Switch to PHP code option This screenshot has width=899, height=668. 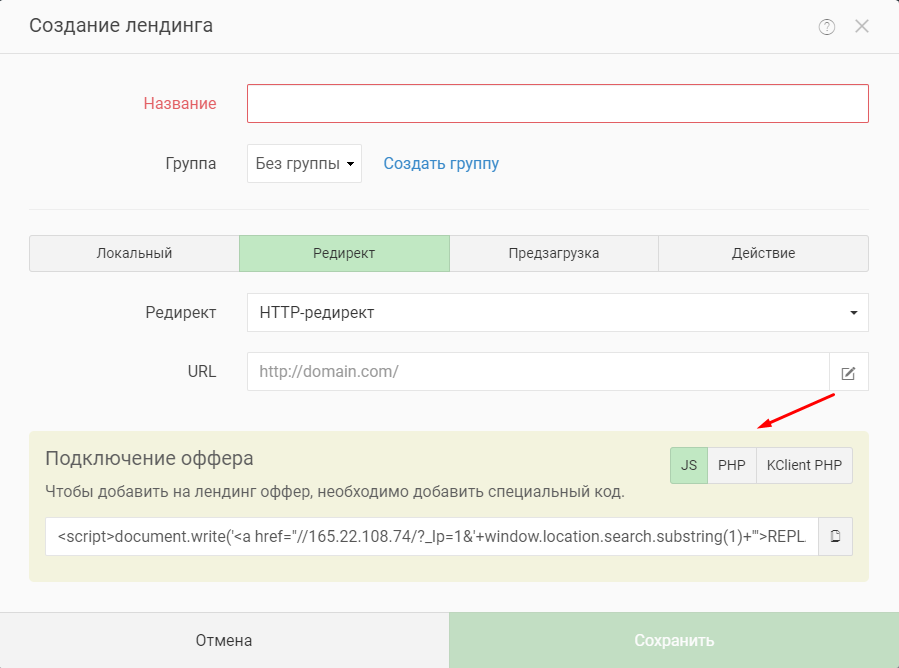(x=732, y=466)
